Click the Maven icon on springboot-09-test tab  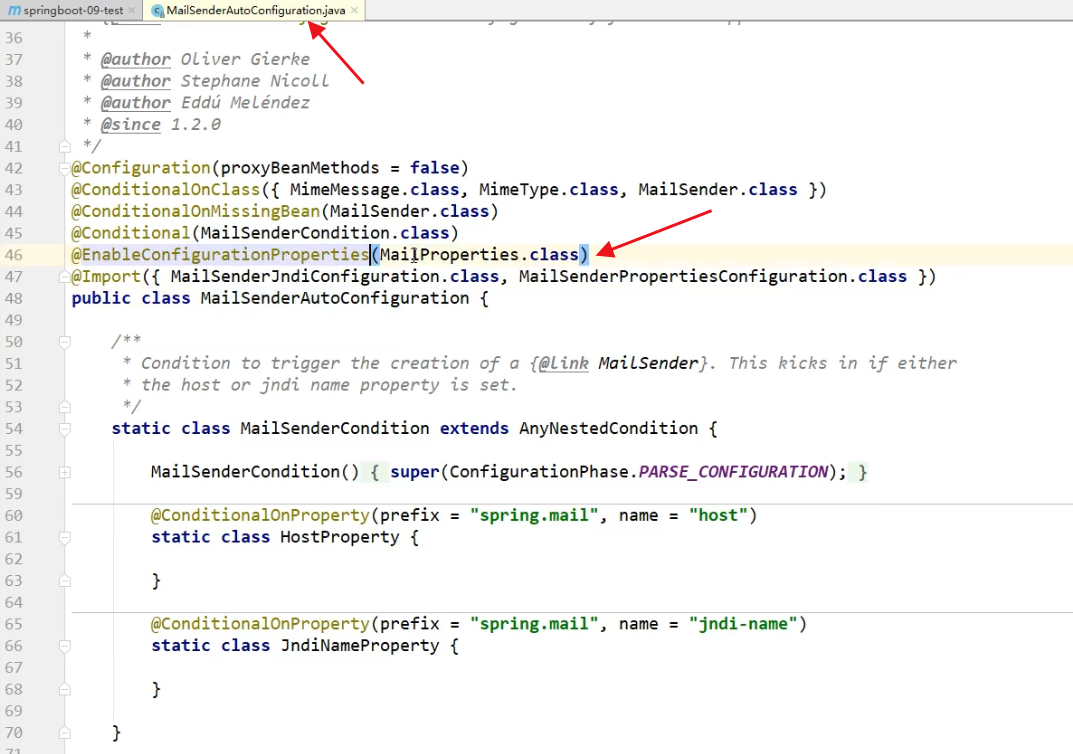(x=14, y=10)
